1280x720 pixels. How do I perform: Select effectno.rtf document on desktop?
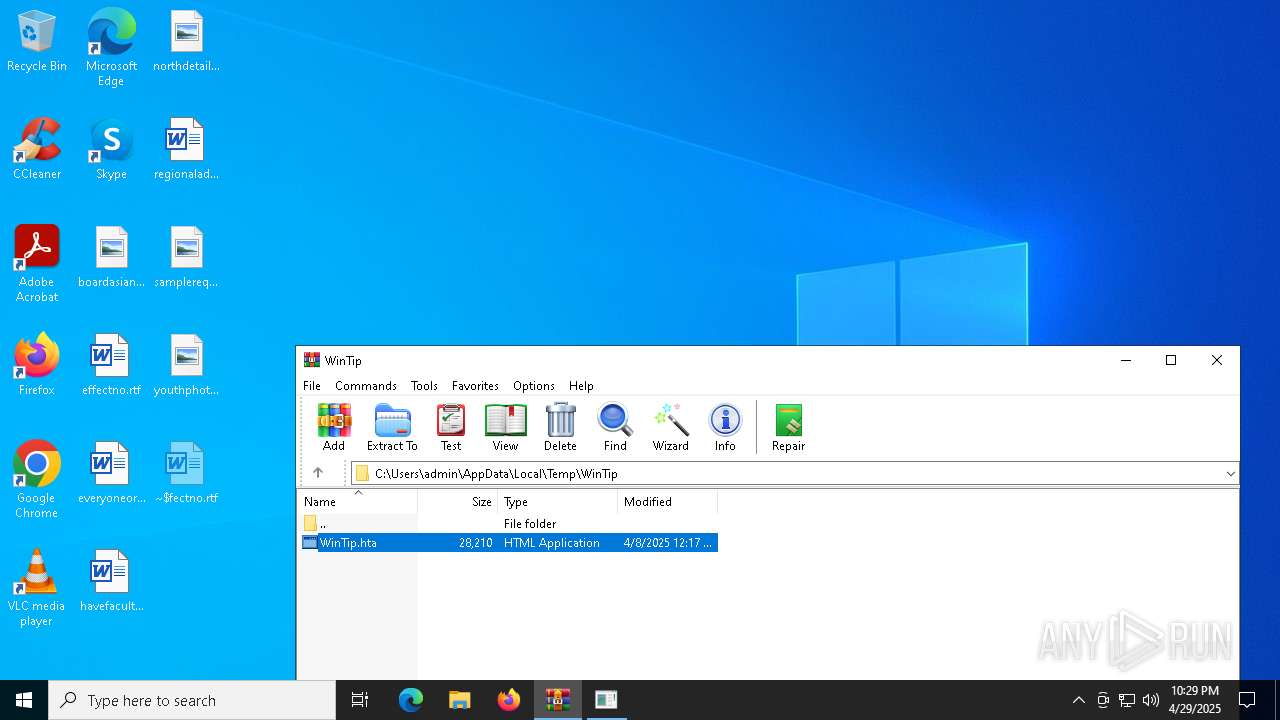[x=111, y=365]
